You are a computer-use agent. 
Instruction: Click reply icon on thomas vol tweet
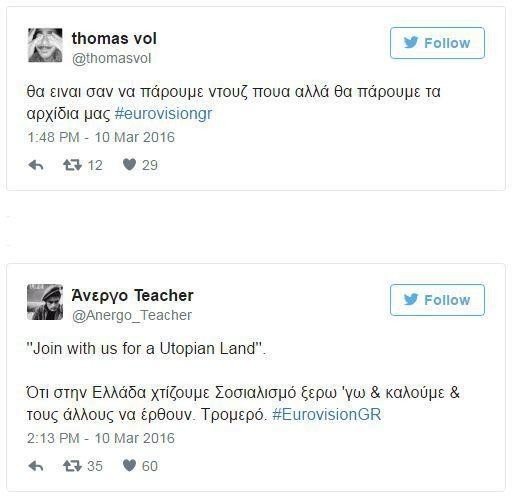(x=36, y=165)
